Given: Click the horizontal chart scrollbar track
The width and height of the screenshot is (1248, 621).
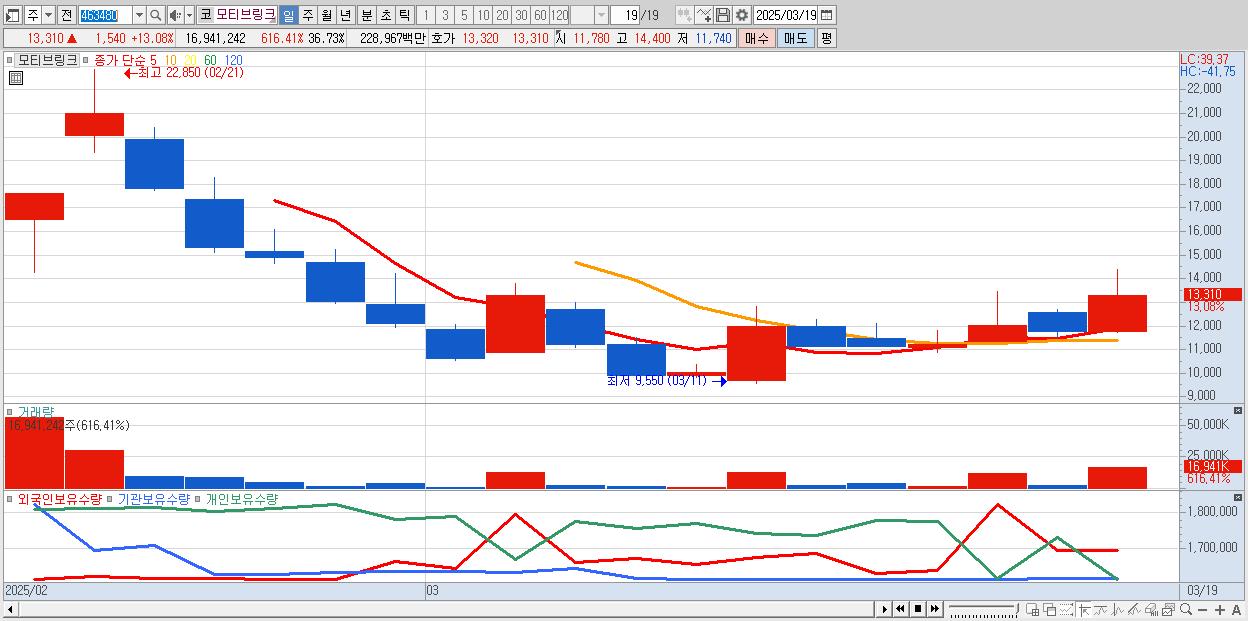Looking at the screenshot, I should pos(445,609).
